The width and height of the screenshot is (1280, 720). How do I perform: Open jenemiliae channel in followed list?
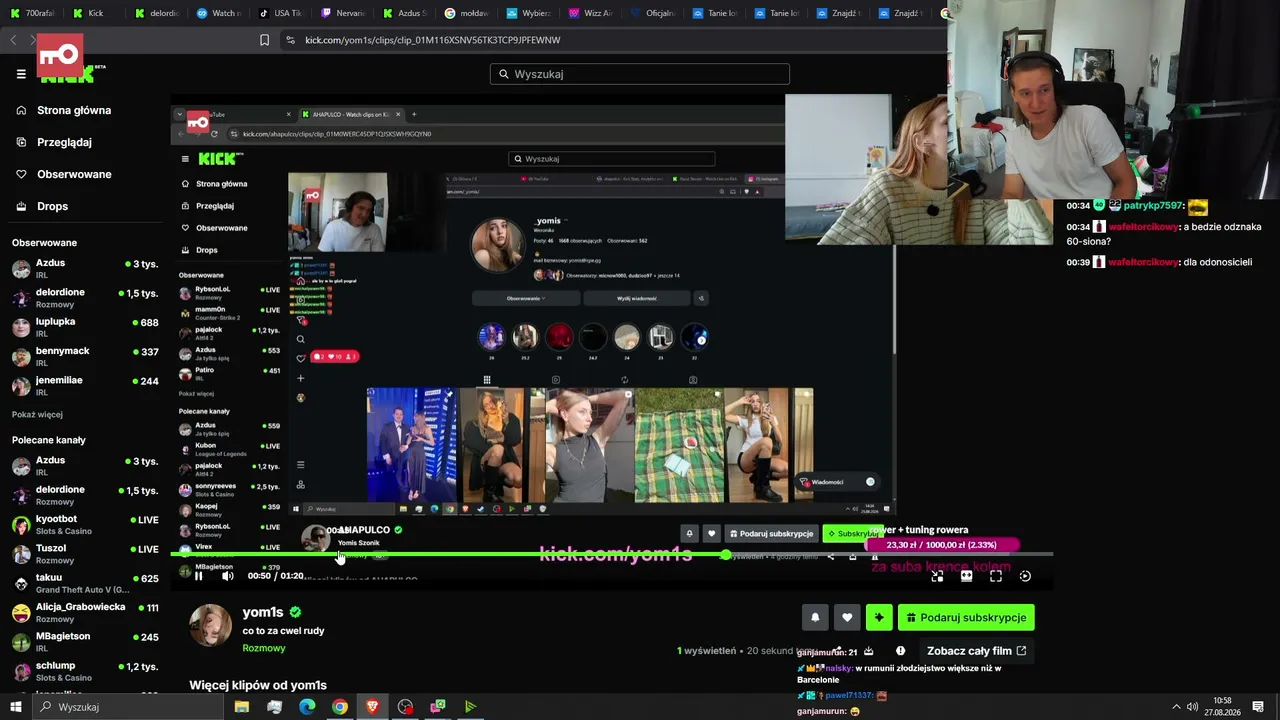(85, 385)
